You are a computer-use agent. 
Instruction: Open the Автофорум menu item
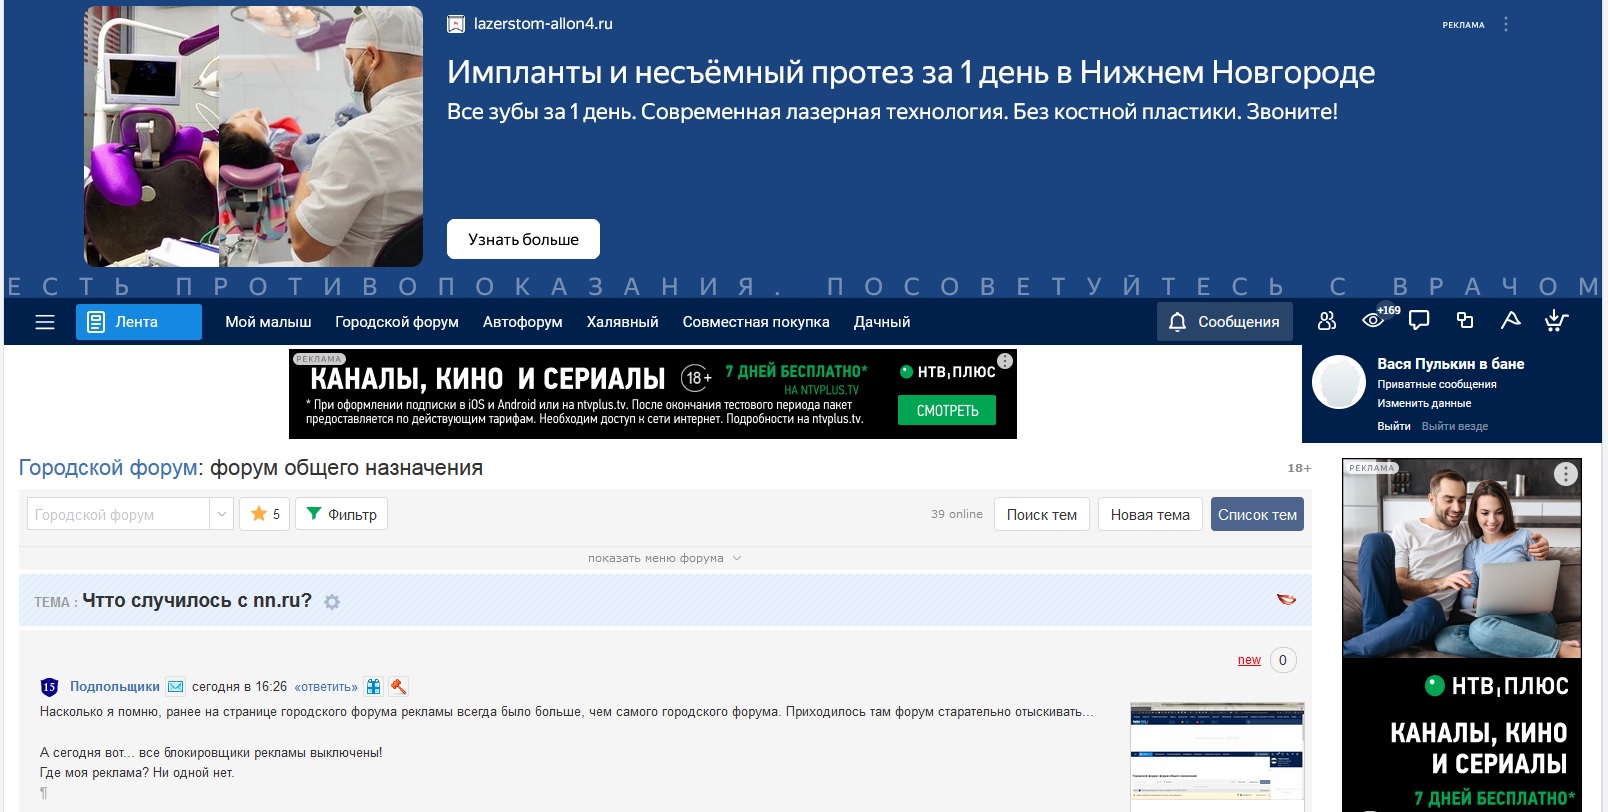(522, 322)
